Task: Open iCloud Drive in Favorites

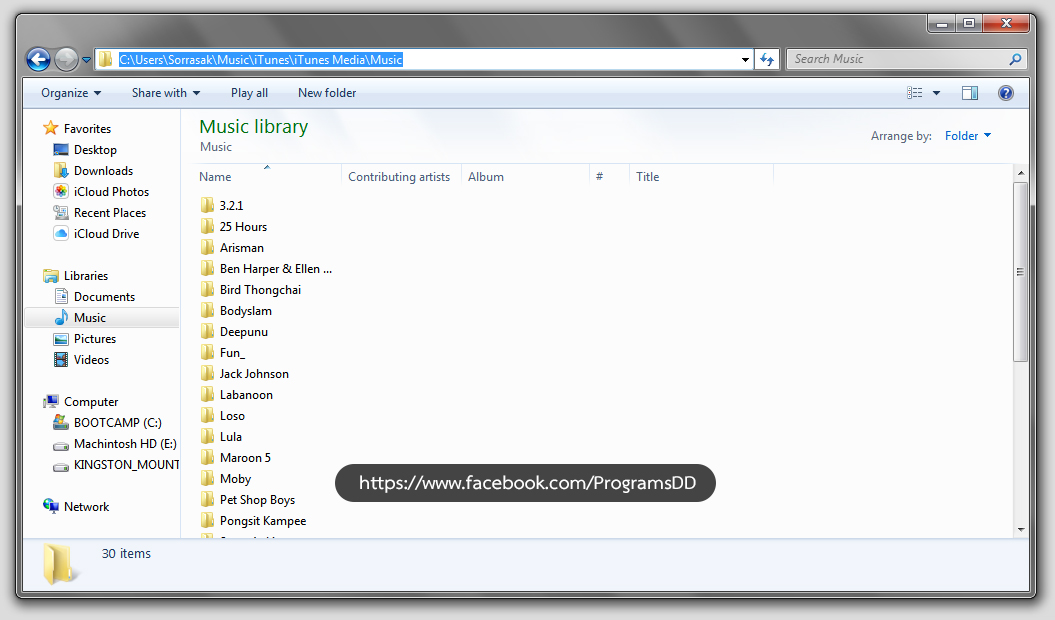Action: pos(106,234)
